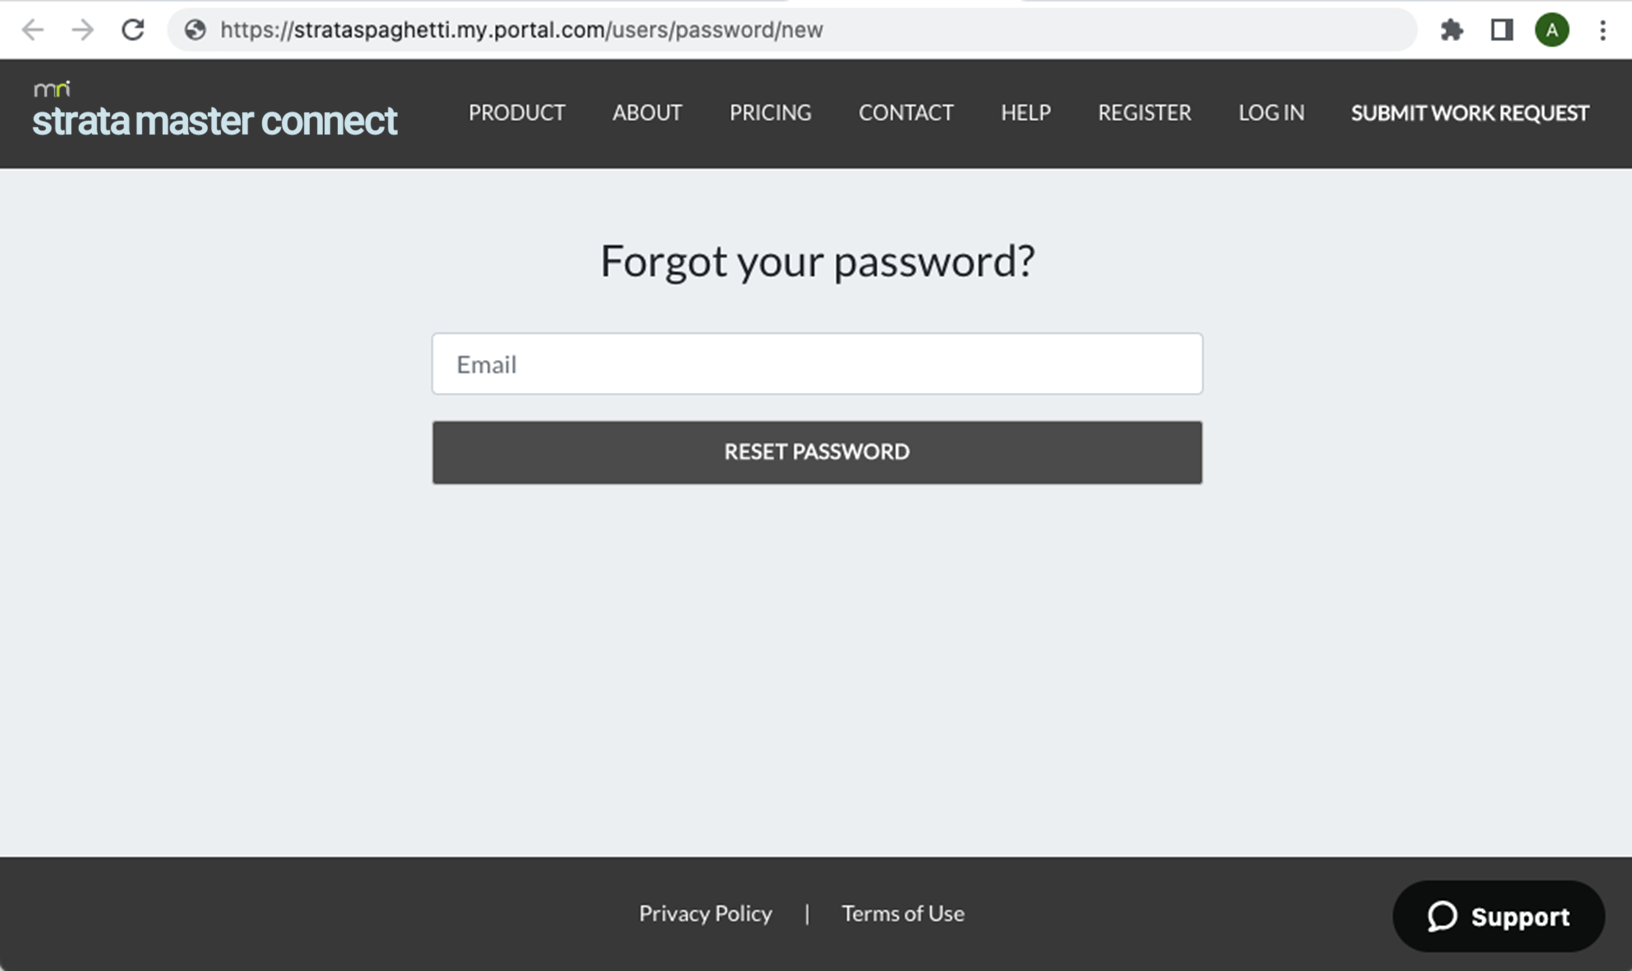Click LOG IN in the header
This screenshot has height=971, width=1632.
click(1271, 113)
